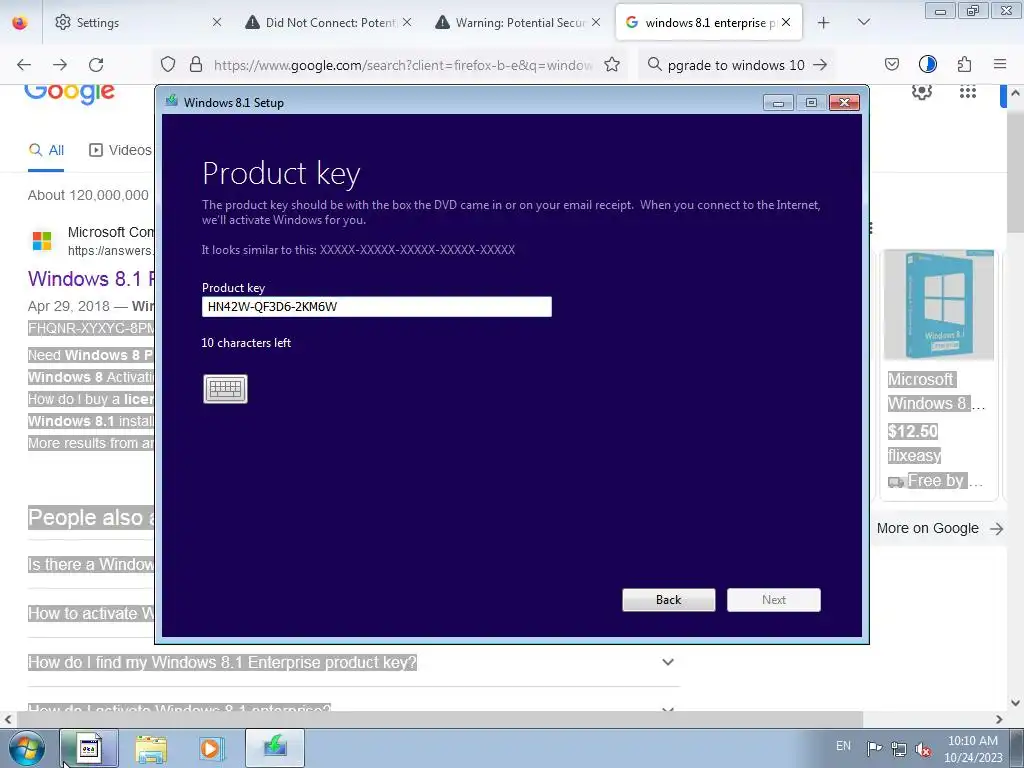Open Windows Explorer folder taskbar icon
1024x768 pixels.
pyautogui.click(x=151, y=748)
